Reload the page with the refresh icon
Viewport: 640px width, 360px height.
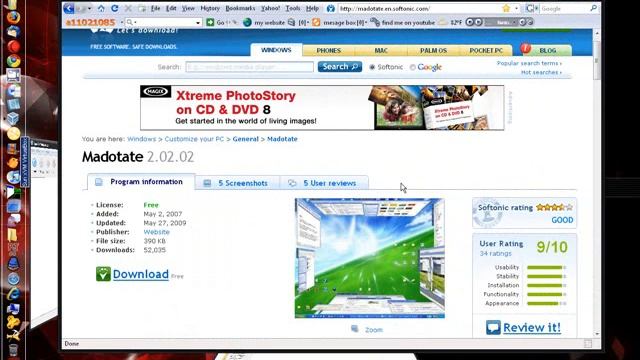pos(115,8)
